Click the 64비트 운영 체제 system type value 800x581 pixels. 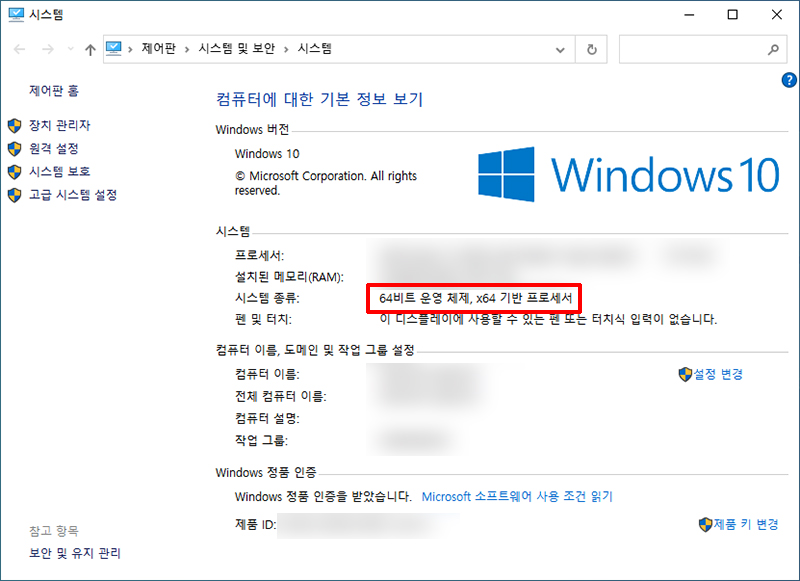tap(476, 298)
